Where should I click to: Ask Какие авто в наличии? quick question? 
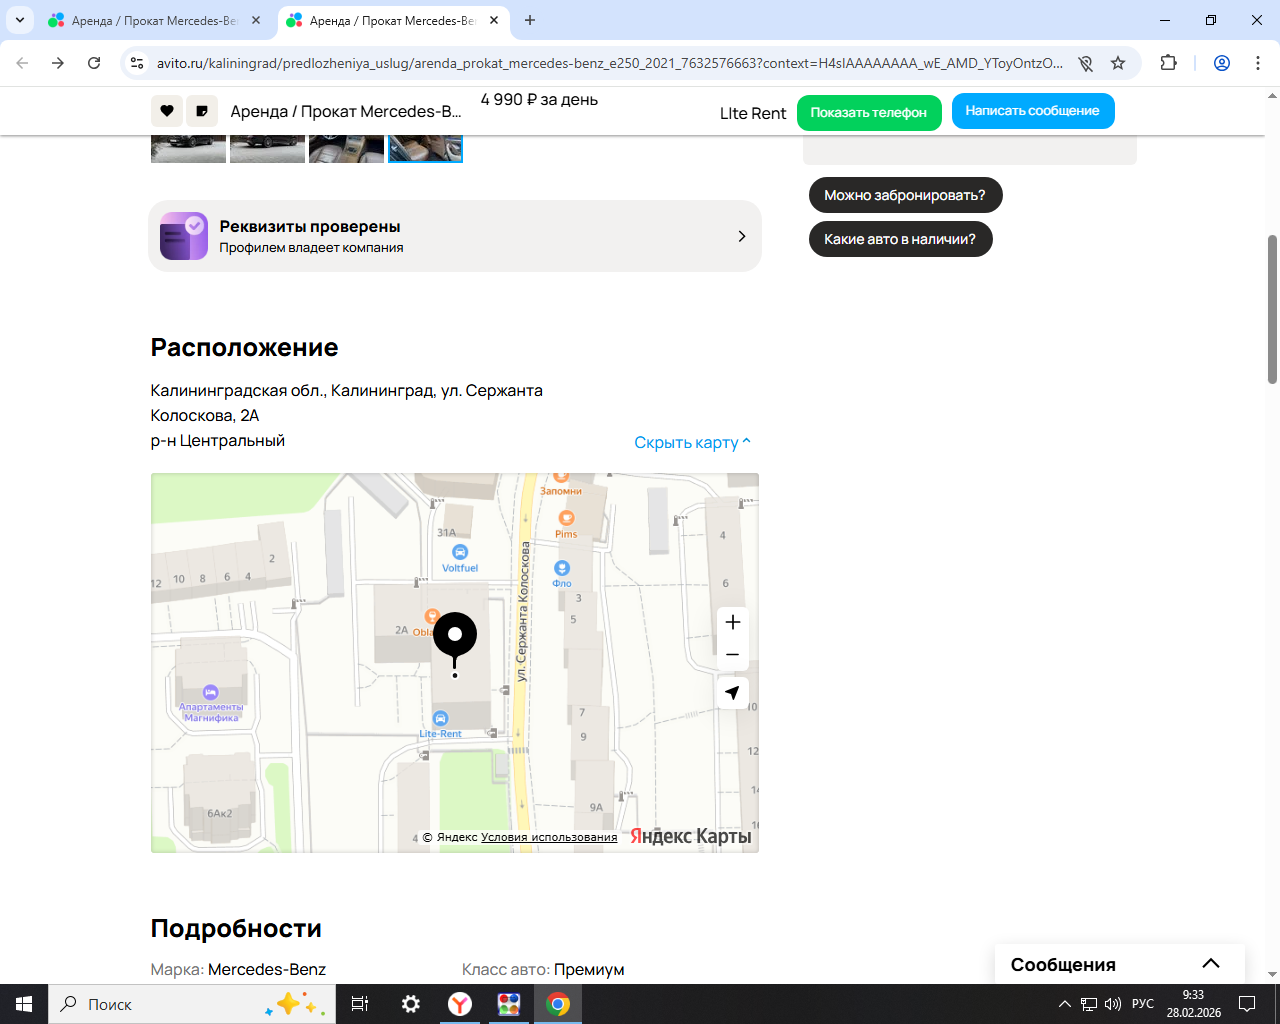click(900, 239)
